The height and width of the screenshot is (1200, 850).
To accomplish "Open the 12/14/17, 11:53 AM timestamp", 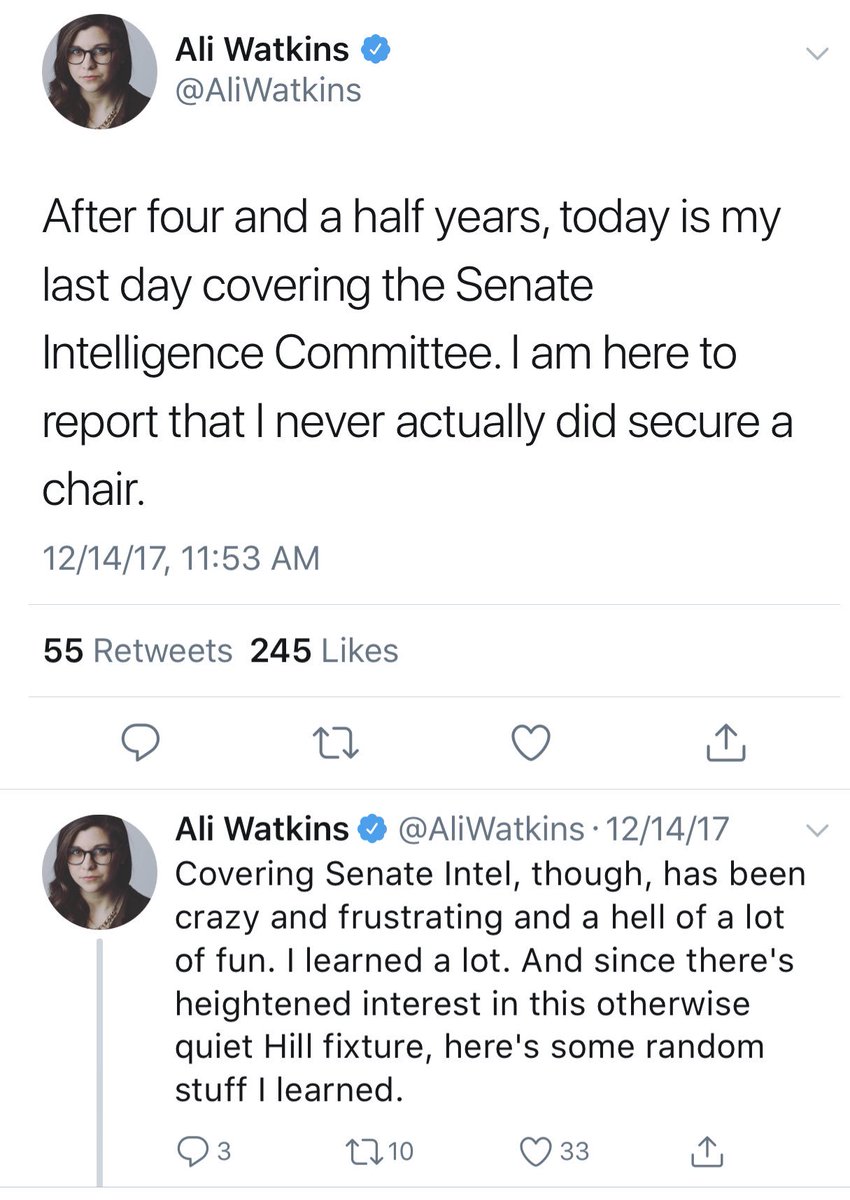I will (x=181, y=557).
